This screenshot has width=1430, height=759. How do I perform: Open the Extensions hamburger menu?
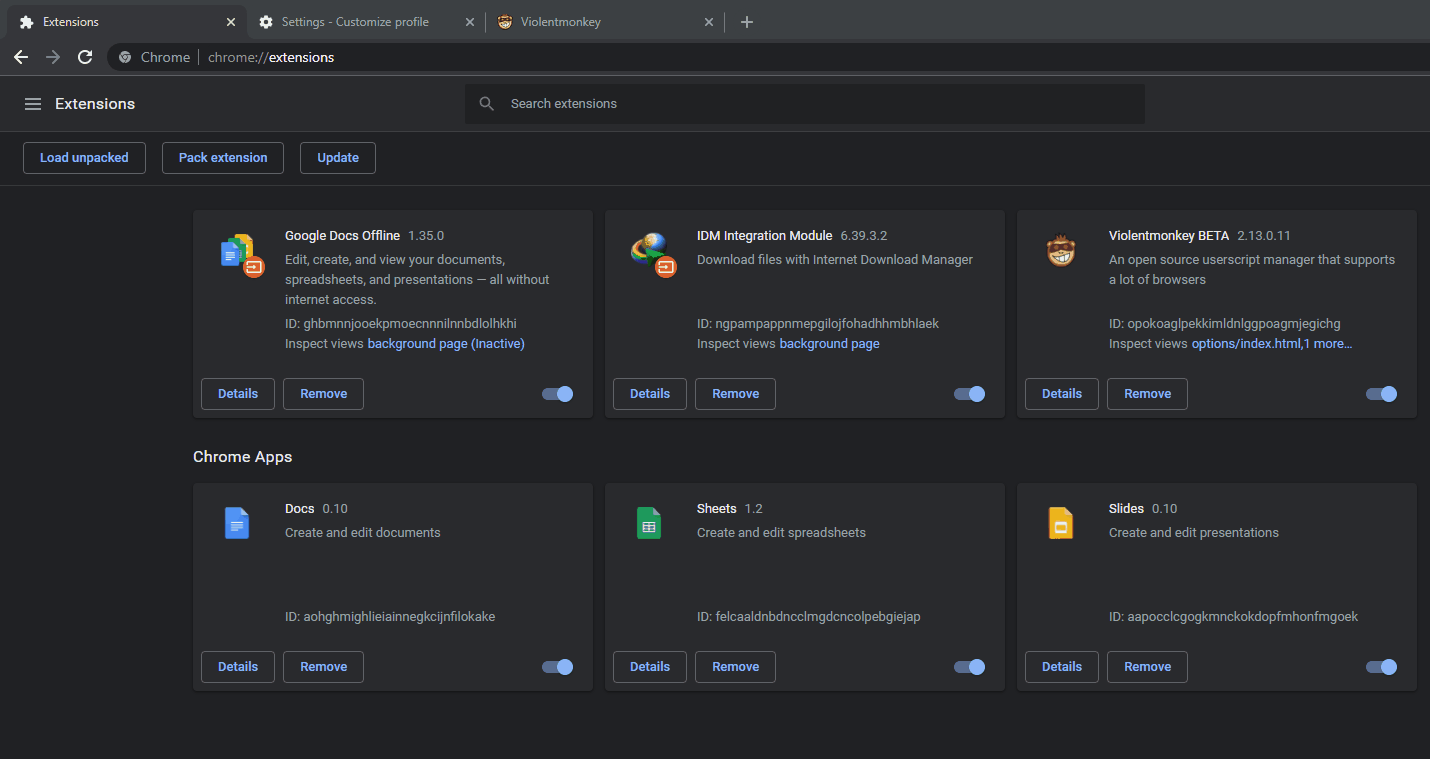33,104
